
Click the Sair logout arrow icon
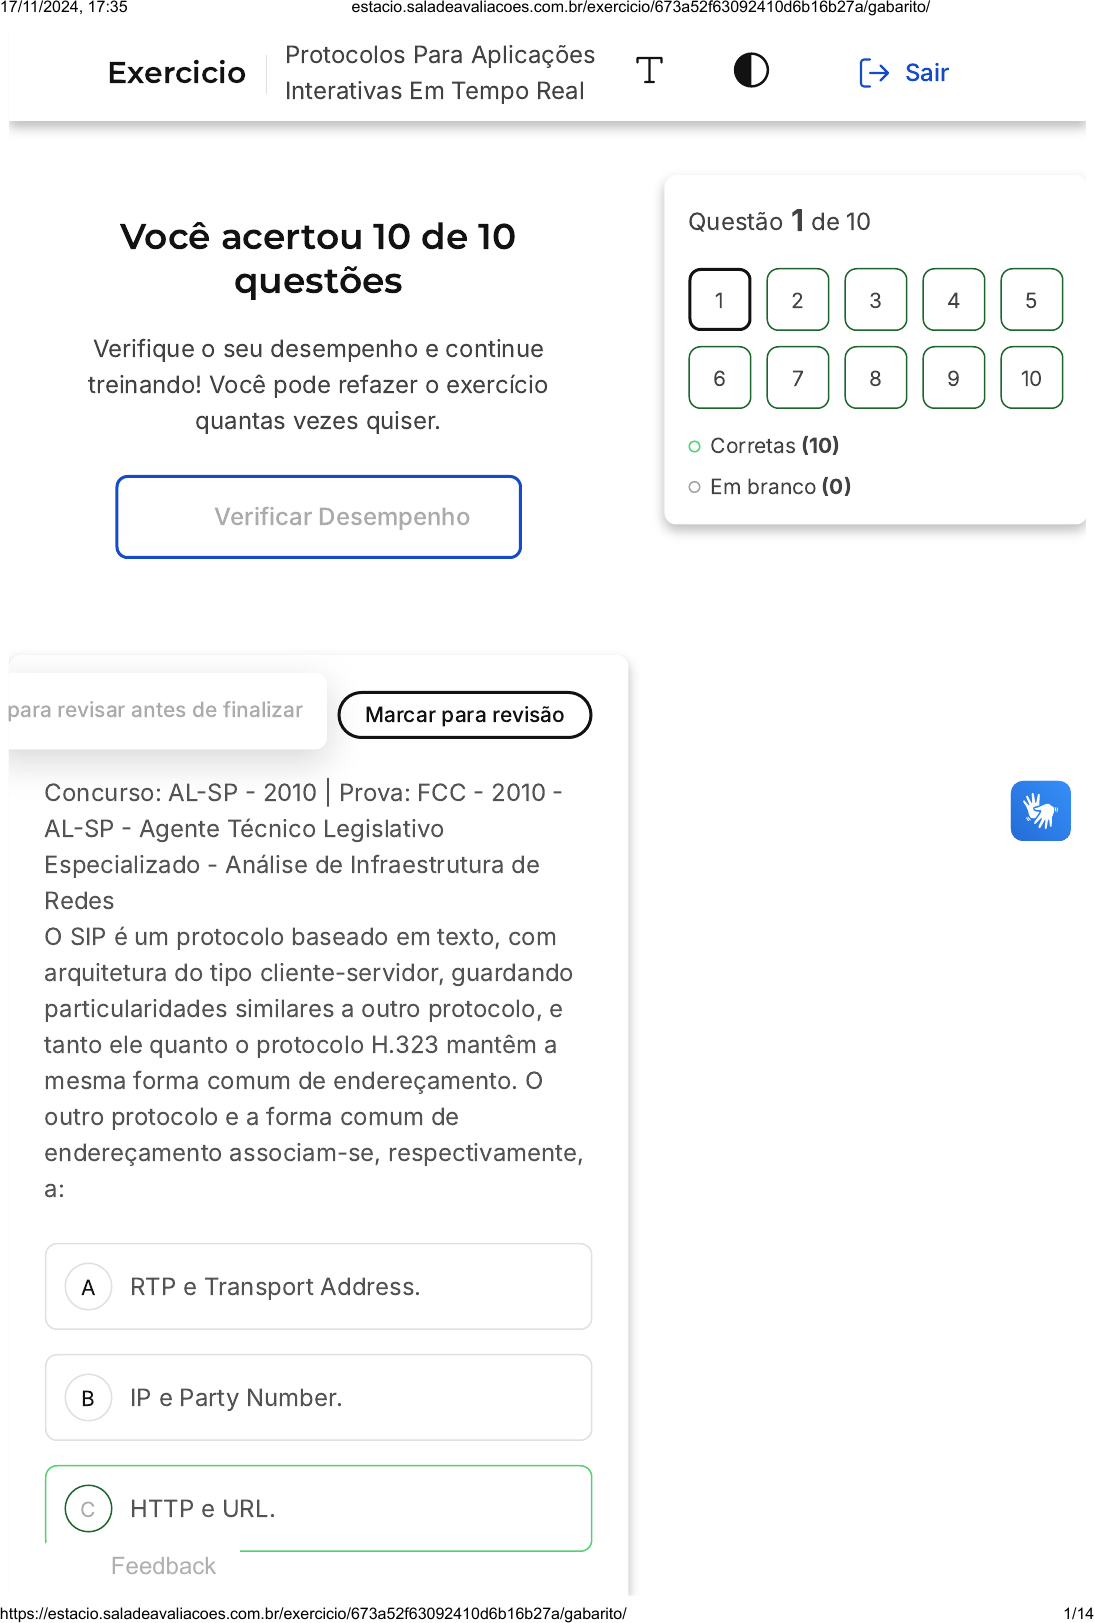874,73
